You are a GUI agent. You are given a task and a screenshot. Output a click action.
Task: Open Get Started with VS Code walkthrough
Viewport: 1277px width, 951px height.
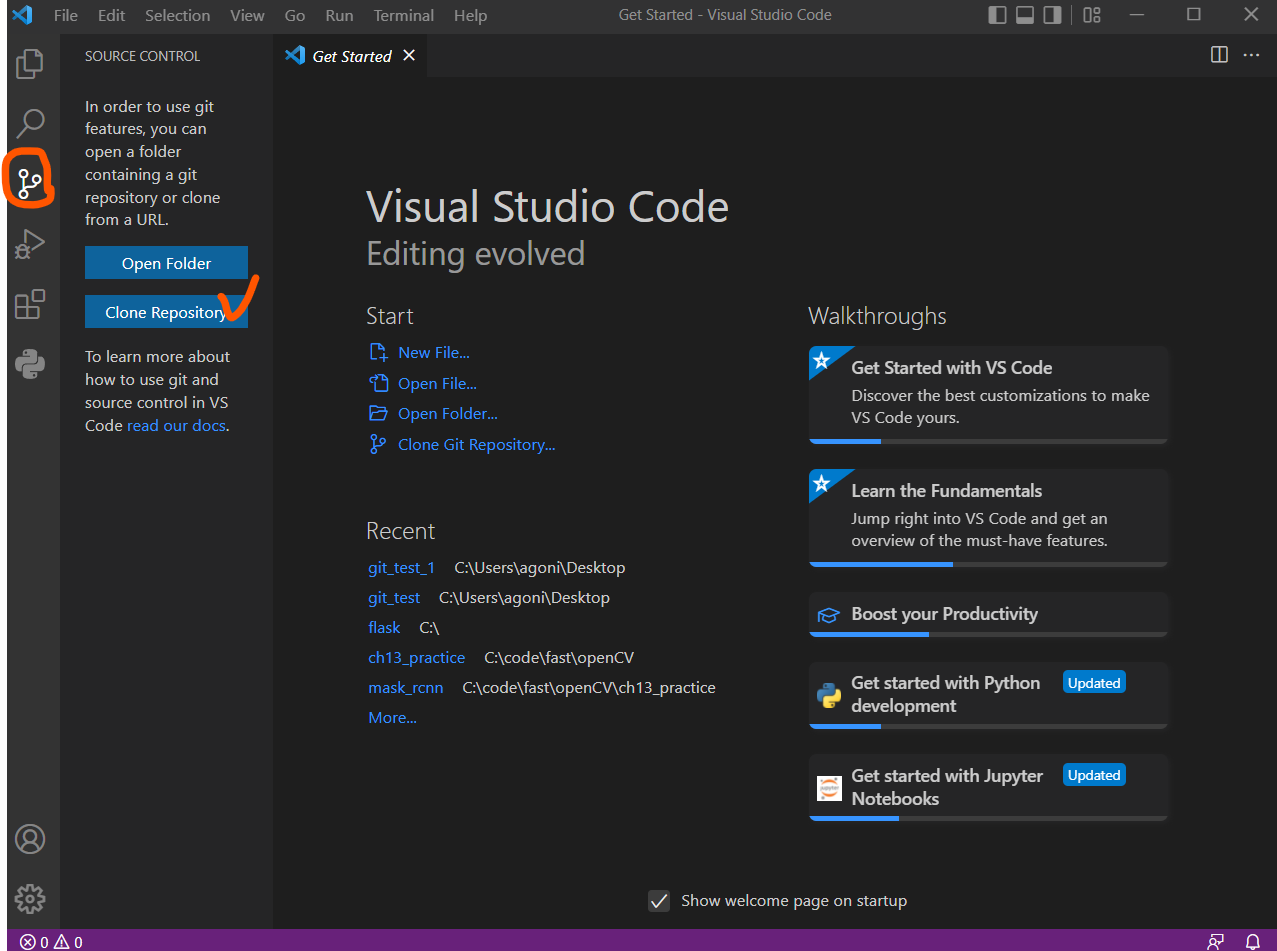(988, 394)
